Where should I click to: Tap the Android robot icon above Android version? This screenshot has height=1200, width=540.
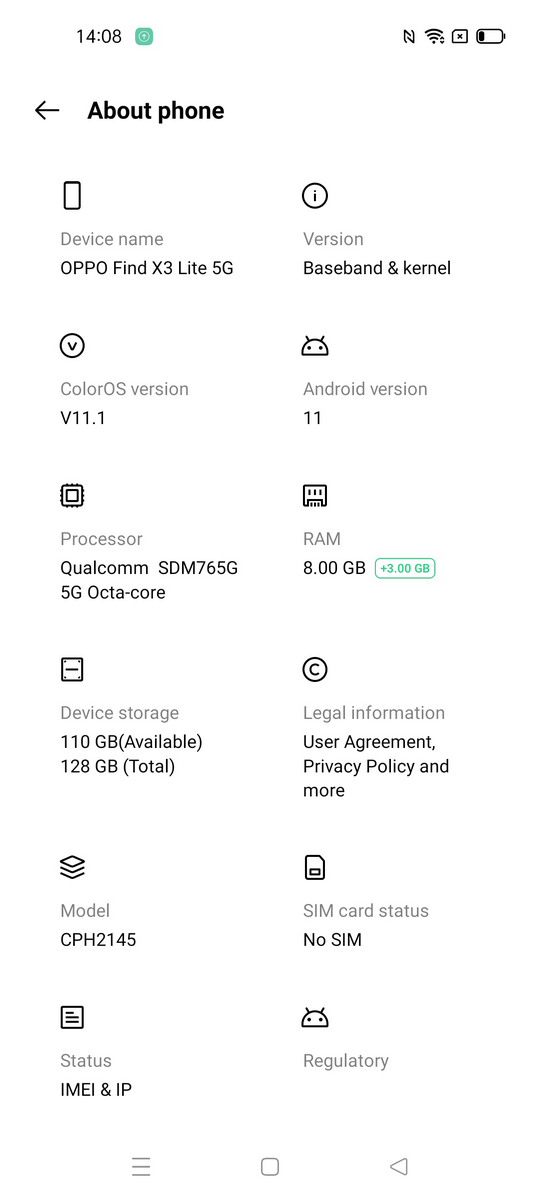315,347
